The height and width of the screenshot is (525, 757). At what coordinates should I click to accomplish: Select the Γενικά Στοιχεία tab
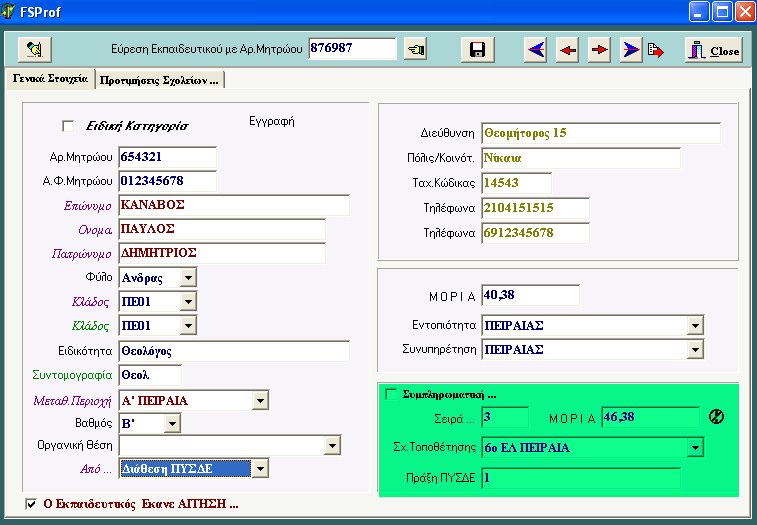click(x=50, y=79)
